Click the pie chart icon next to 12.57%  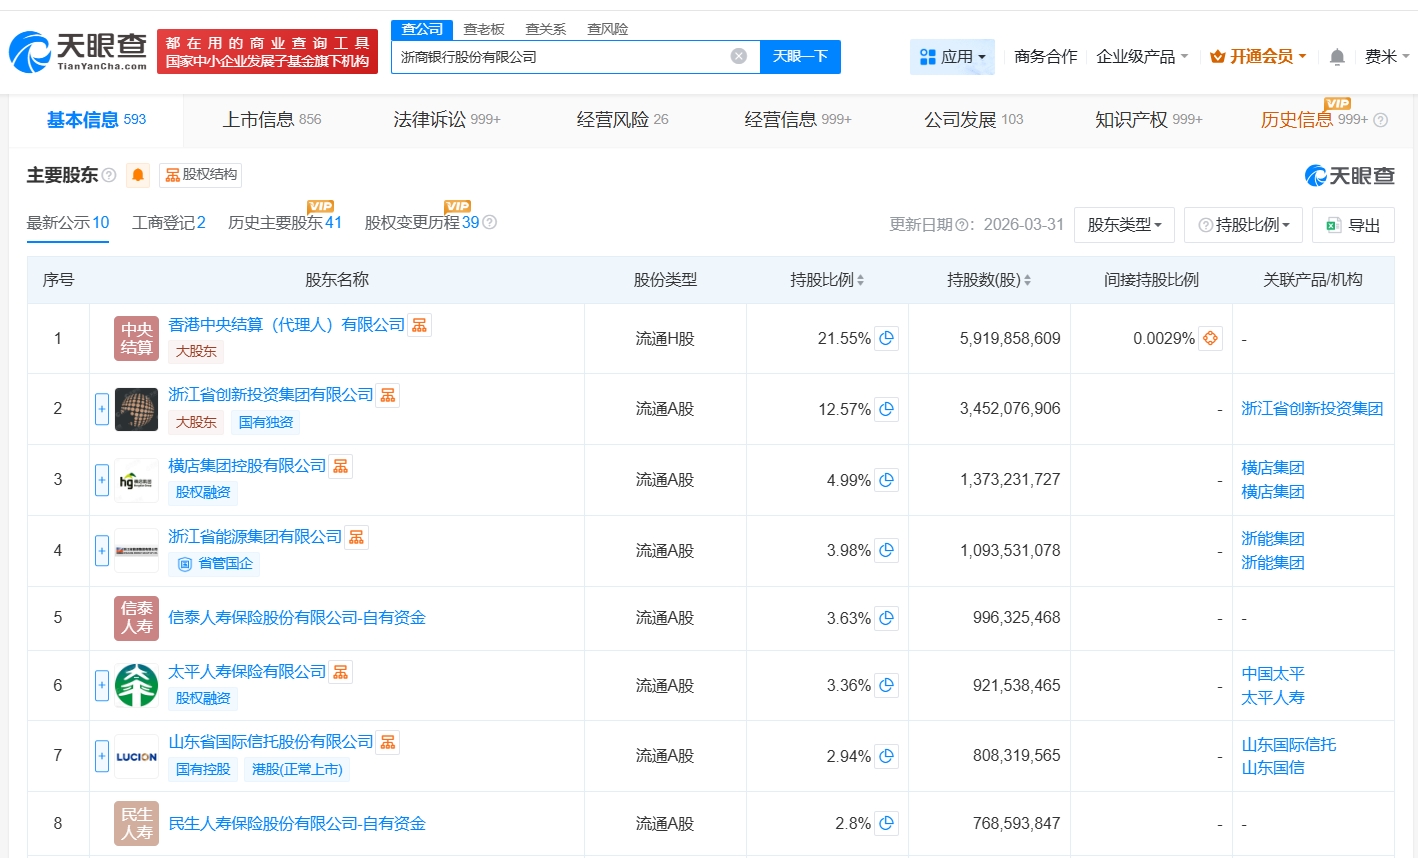[x=886, y=409]
